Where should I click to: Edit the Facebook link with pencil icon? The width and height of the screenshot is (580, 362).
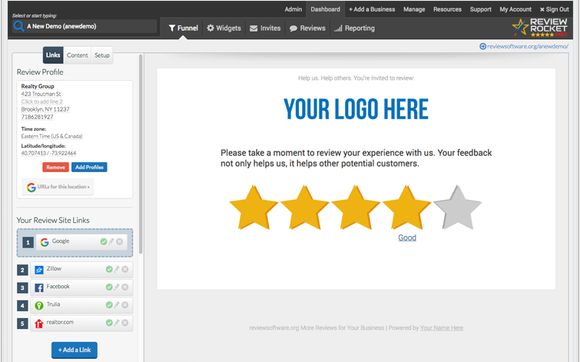coord(117,287)
